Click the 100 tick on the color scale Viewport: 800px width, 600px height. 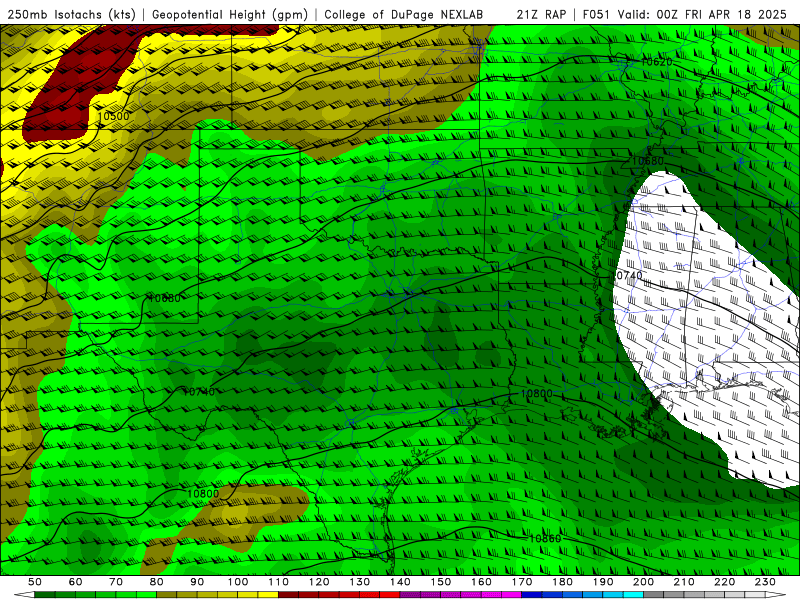(238, 582)
